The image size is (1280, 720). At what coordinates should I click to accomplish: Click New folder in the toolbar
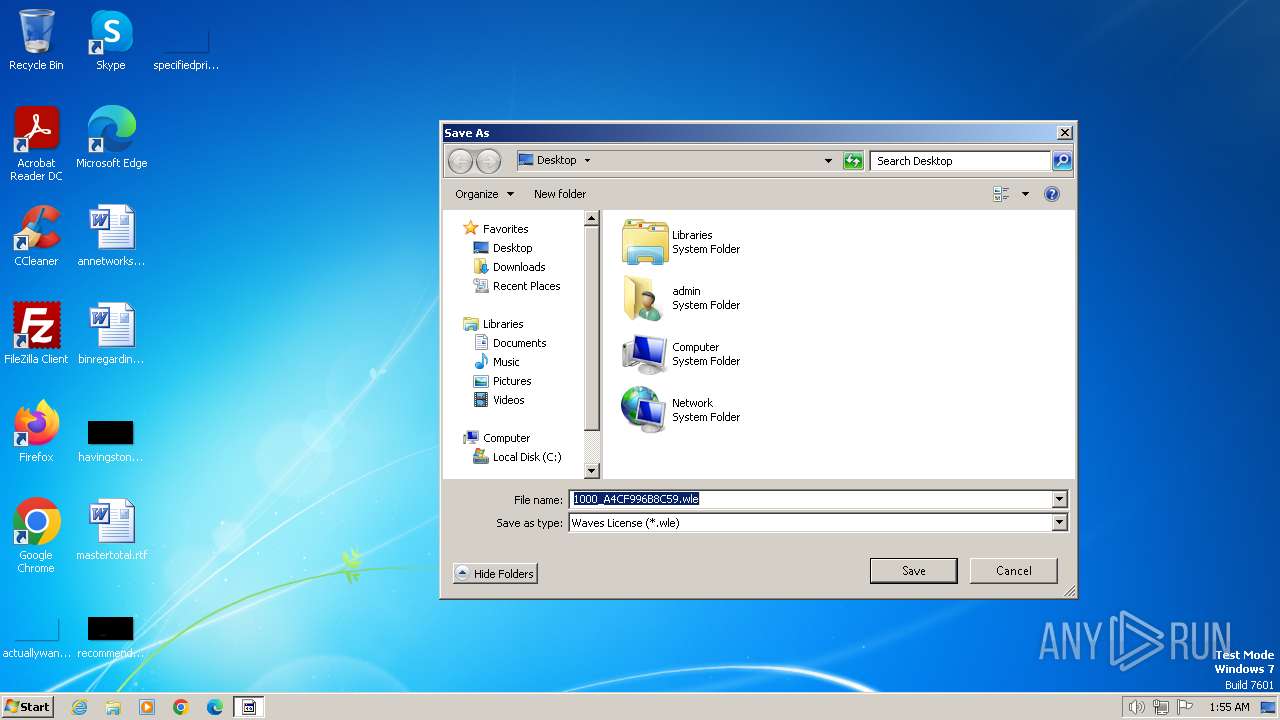tap(560, 194)
